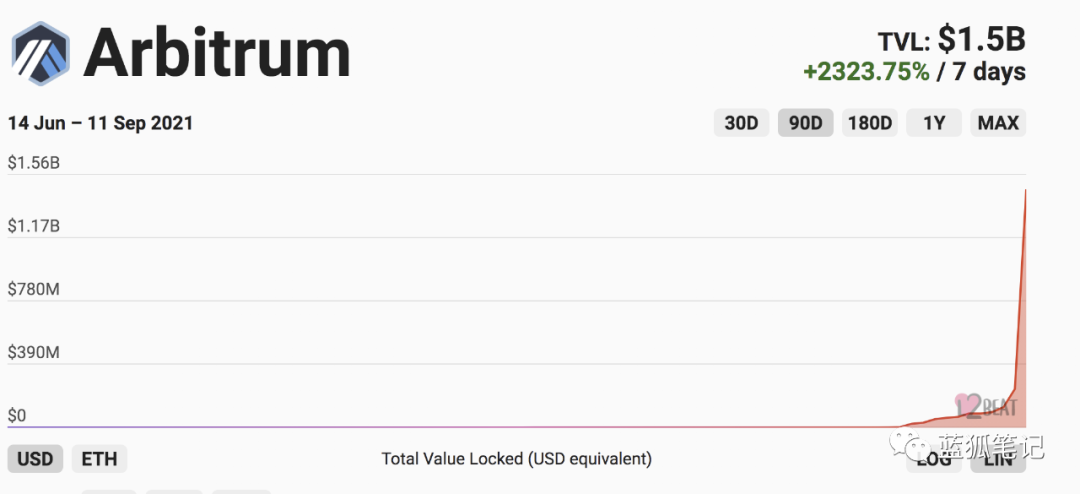Click the Arbitrum title heading

[217, 52]
